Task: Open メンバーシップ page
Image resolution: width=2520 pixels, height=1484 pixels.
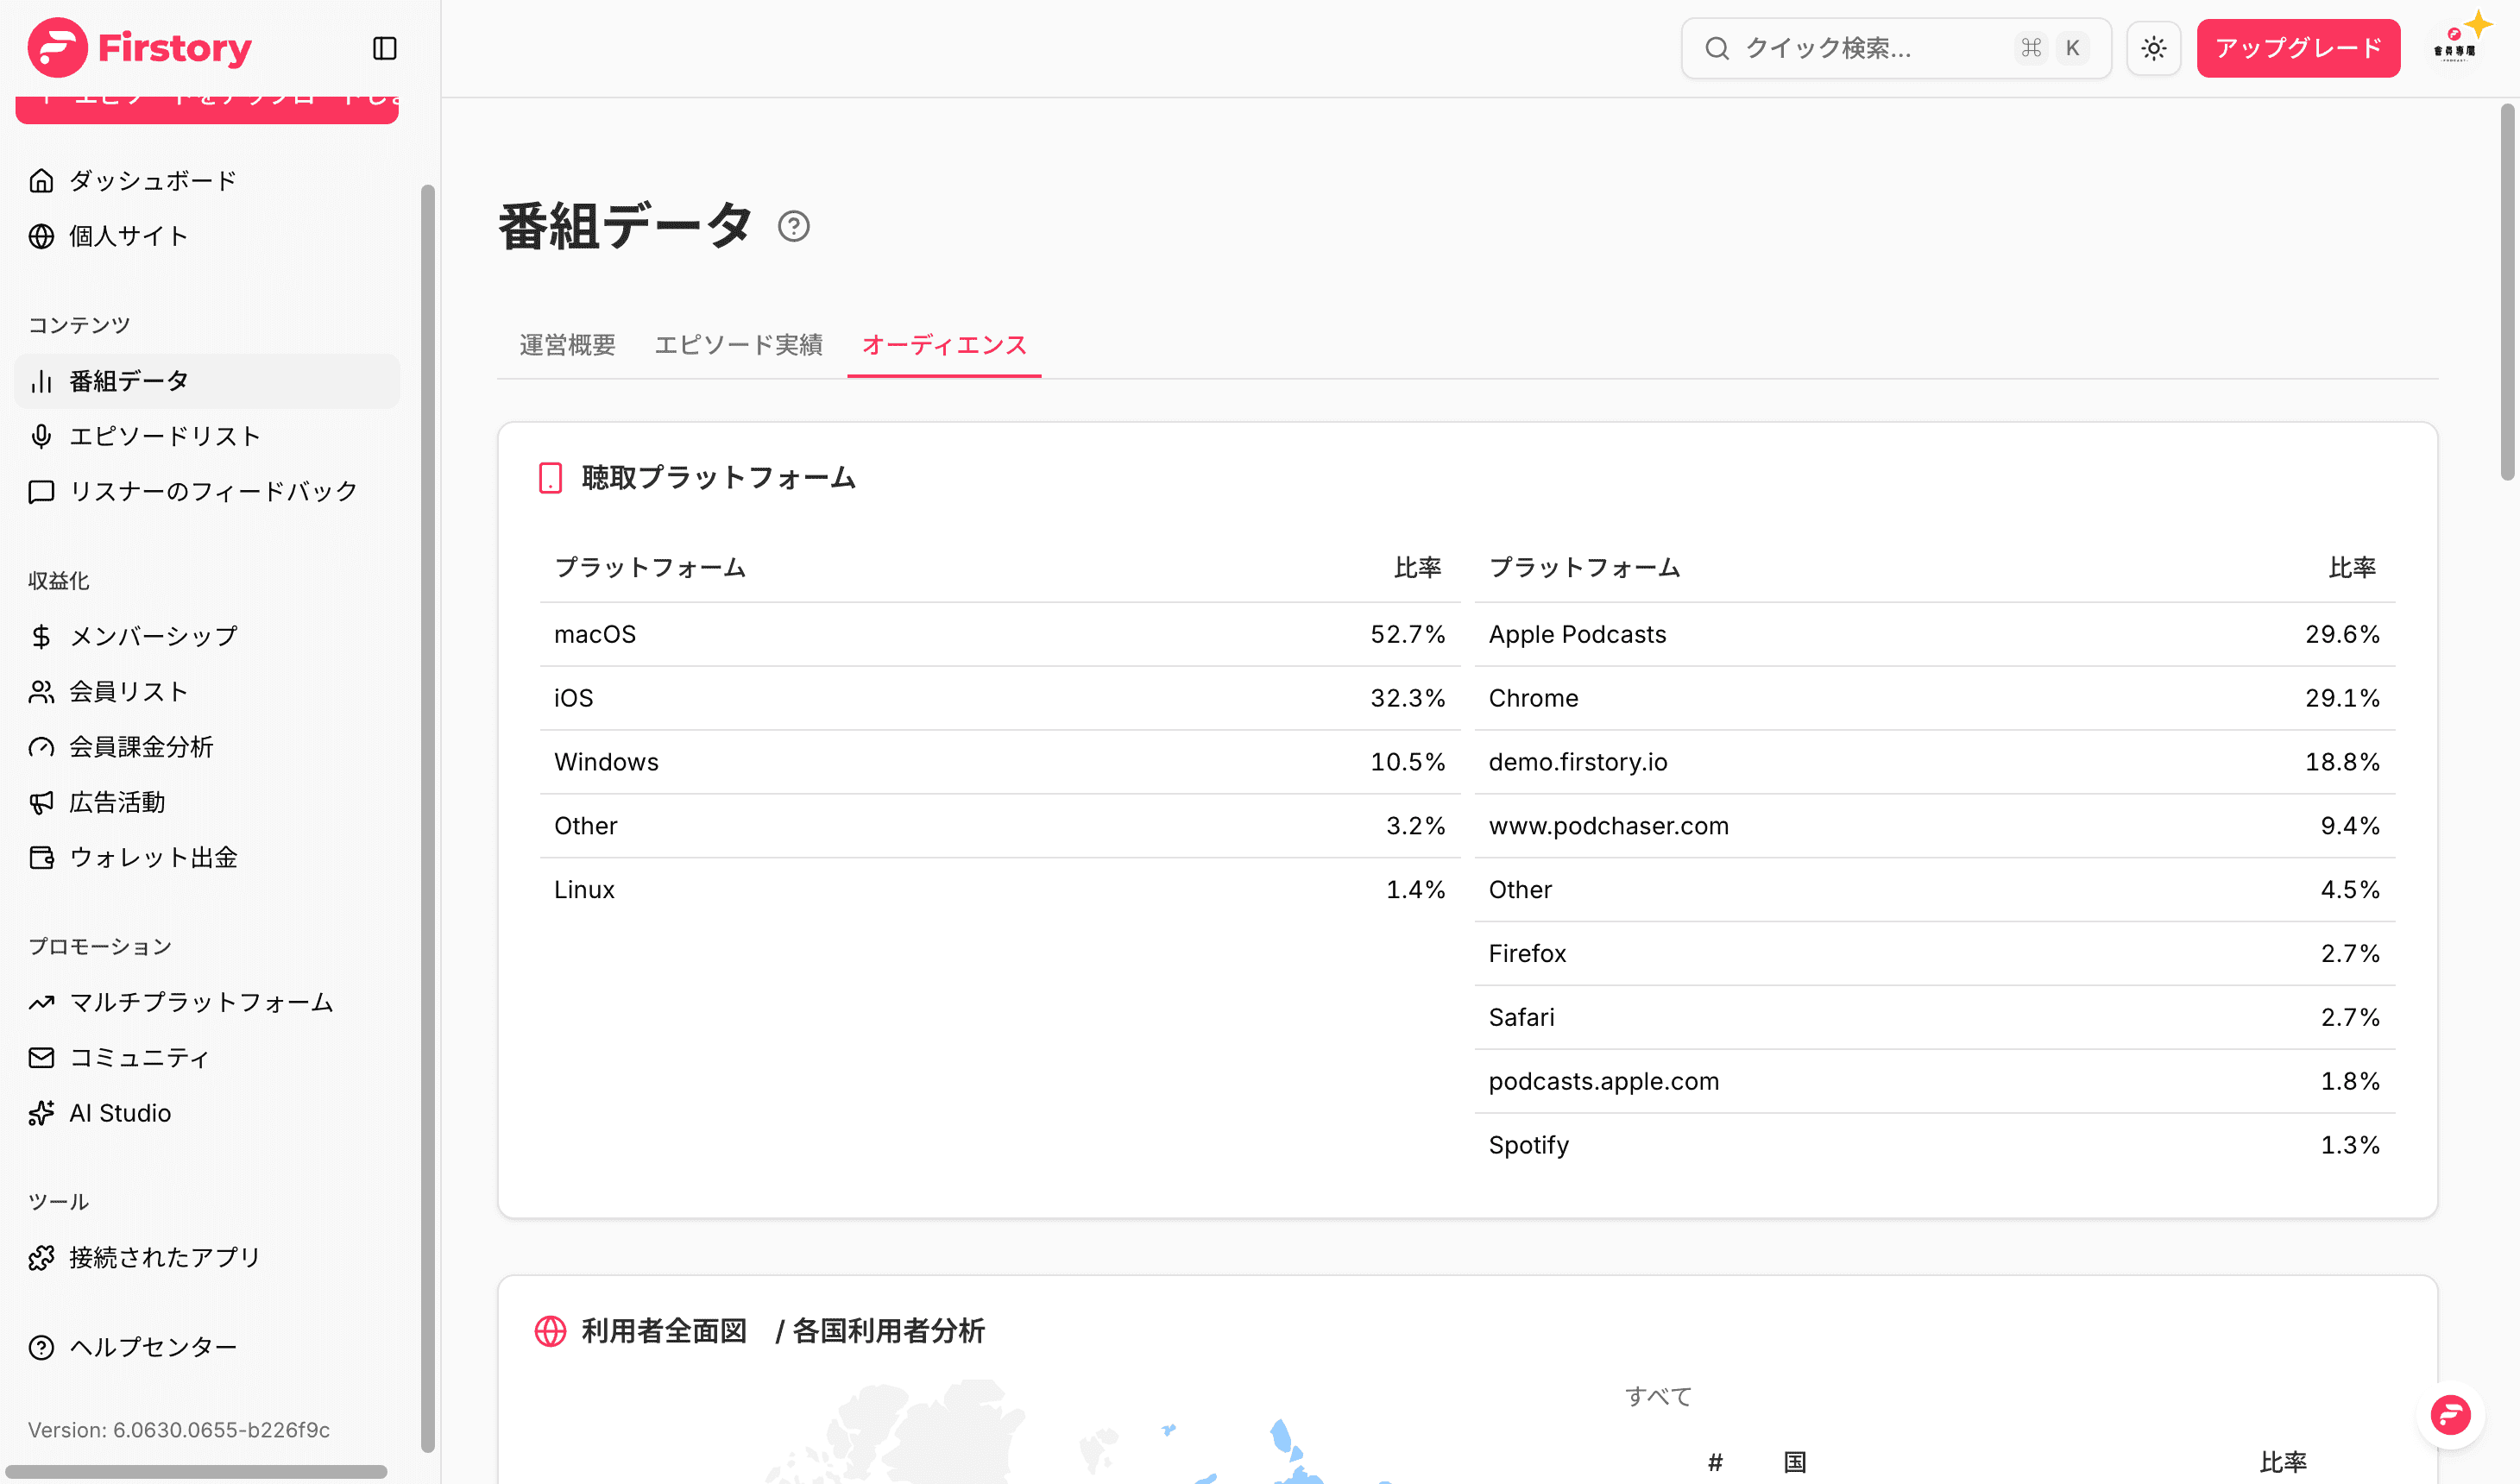Action: 207,636
